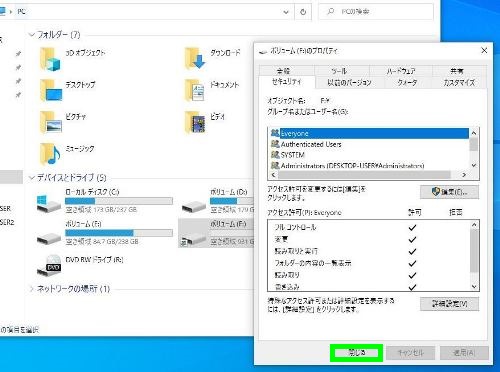The image size is (500, 372).
Task: Click the PC search input field
Action: coord(376,12)
